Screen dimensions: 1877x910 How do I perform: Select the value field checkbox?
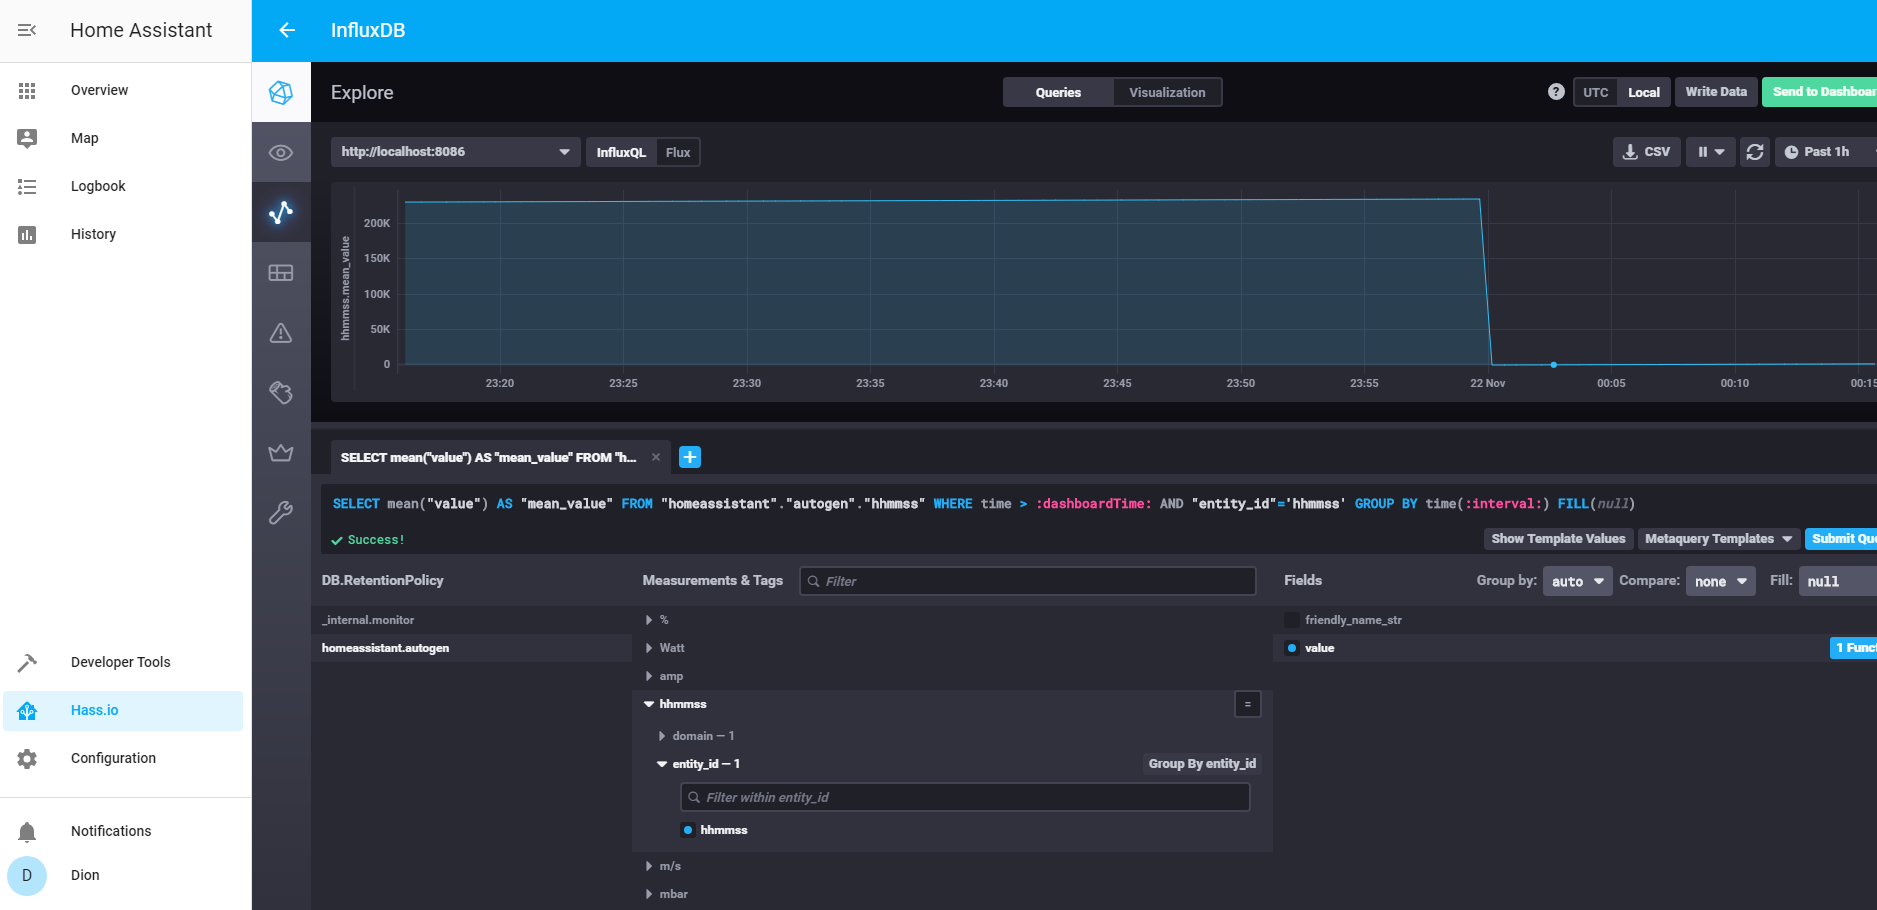pos(1292,647)
